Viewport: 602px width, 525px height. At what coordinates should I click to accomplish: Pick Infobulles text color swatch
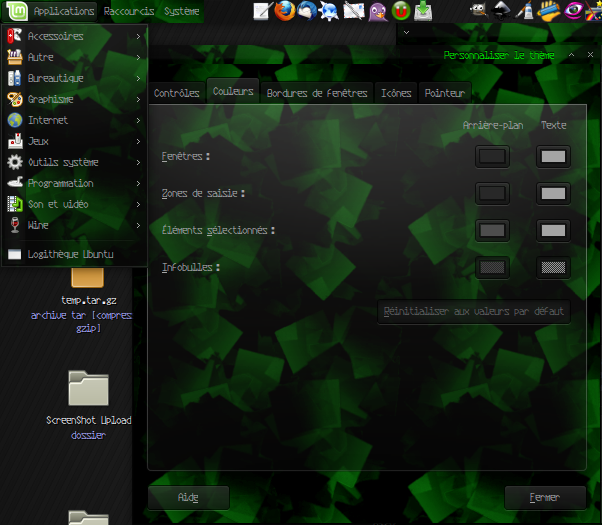click(553, 267)
